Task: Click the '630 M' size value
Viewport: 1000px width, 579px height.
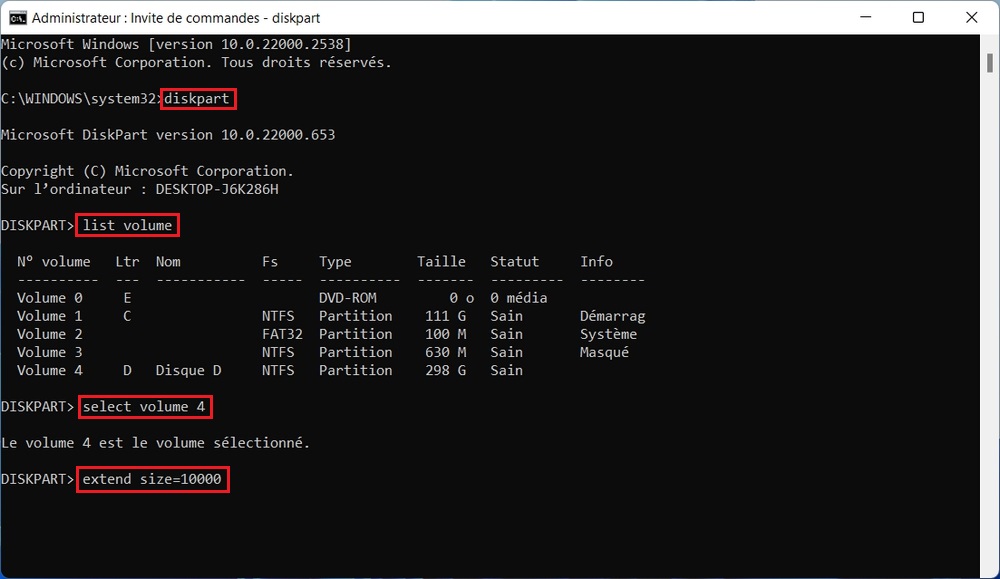Action: (x=445, y=353)
